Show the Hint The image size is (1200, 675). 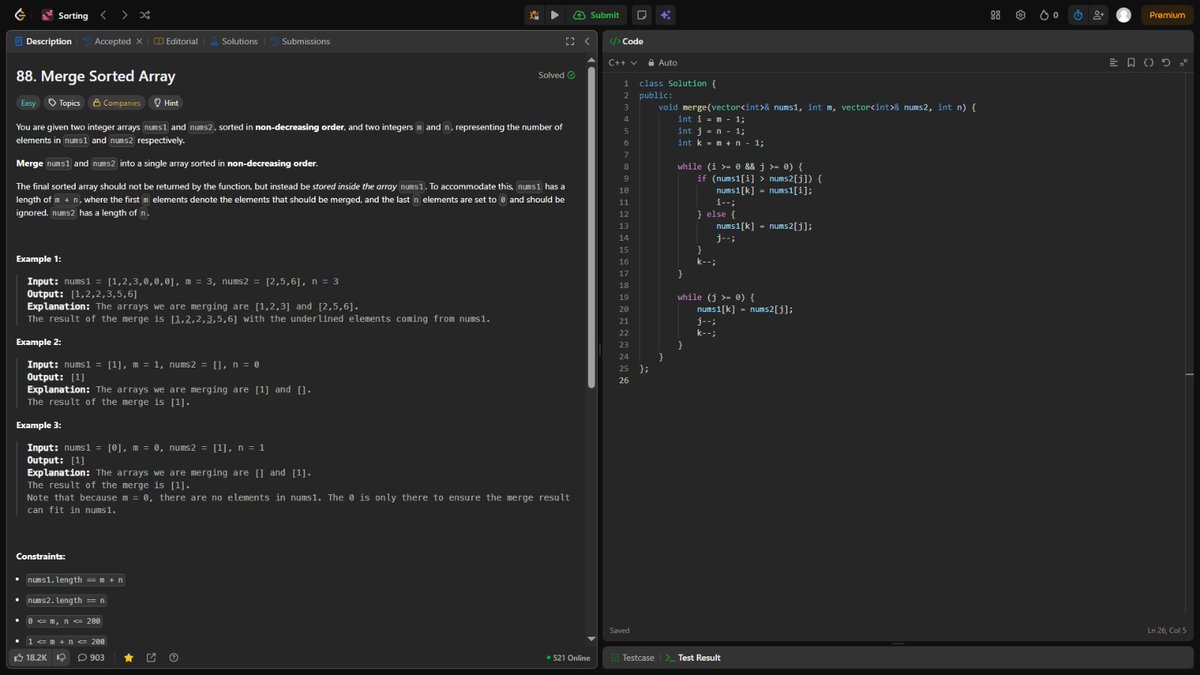tap(166, 103)
